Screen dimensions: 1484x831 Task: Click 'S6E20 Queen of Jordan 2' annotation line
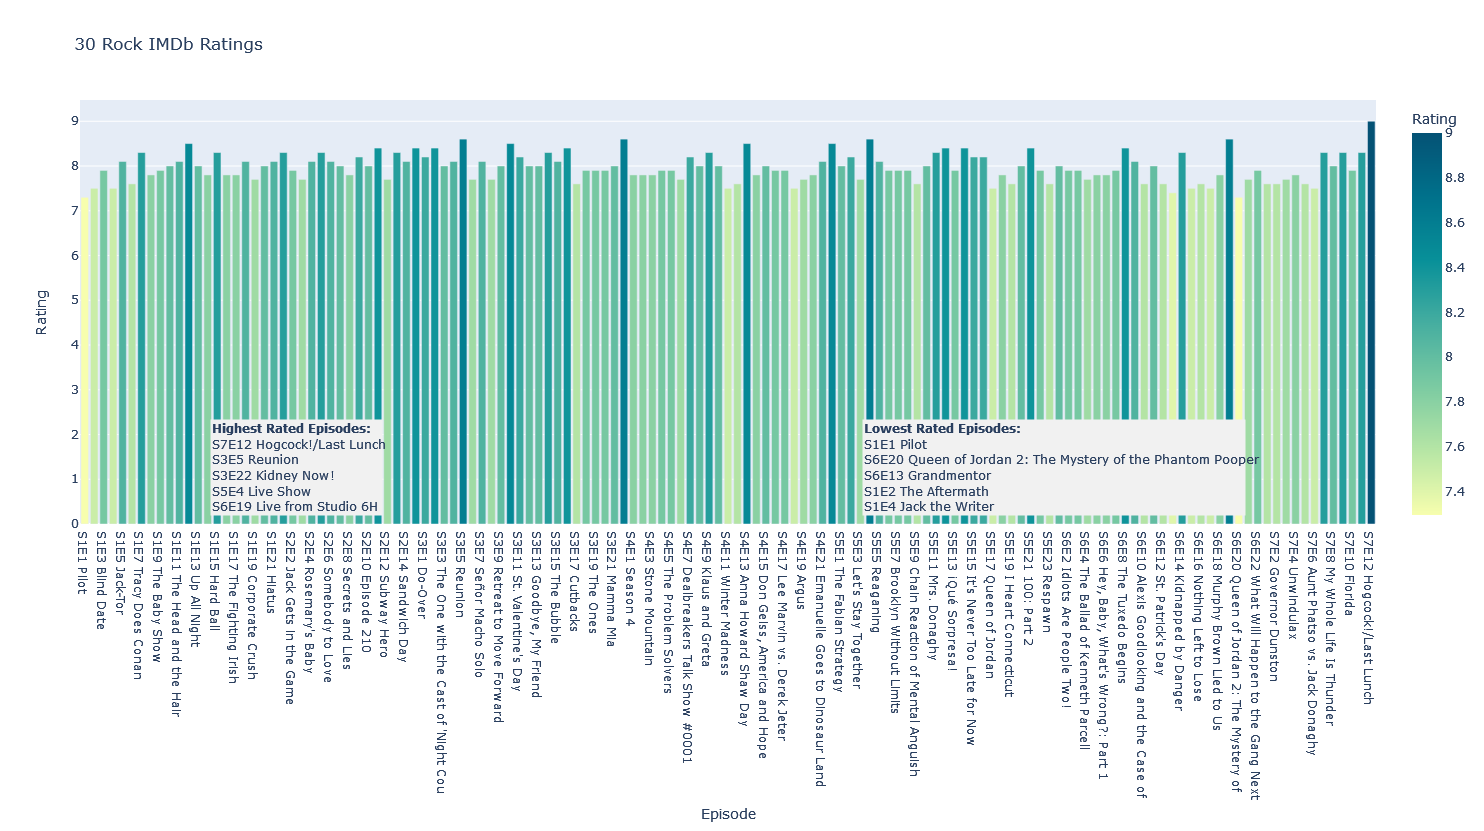[1061, 460]
